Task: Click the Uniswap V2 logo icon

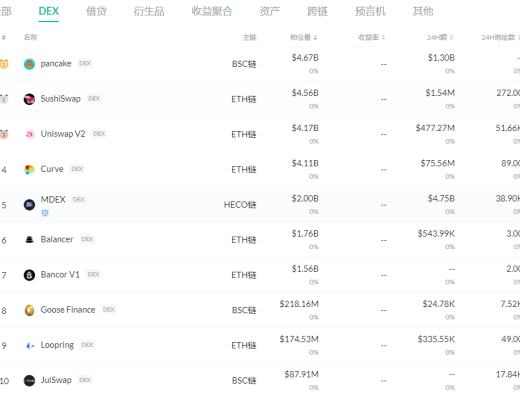Action: click(29, 134)
